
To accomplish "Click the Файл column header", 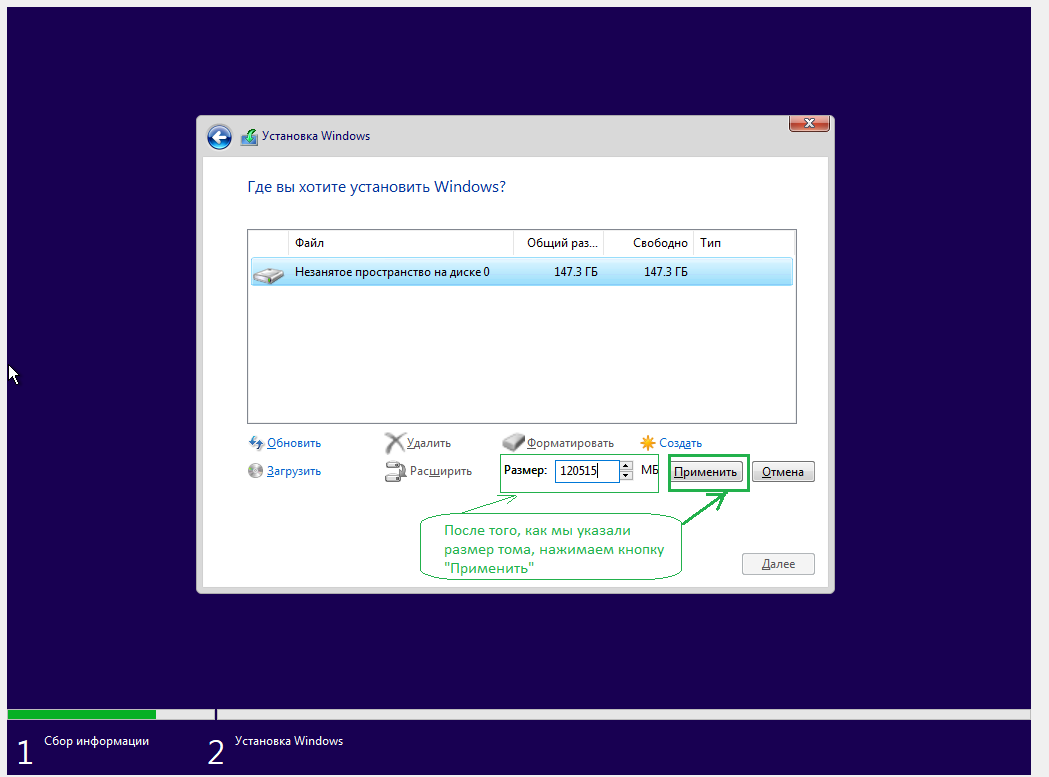I will tap(400, 243).
